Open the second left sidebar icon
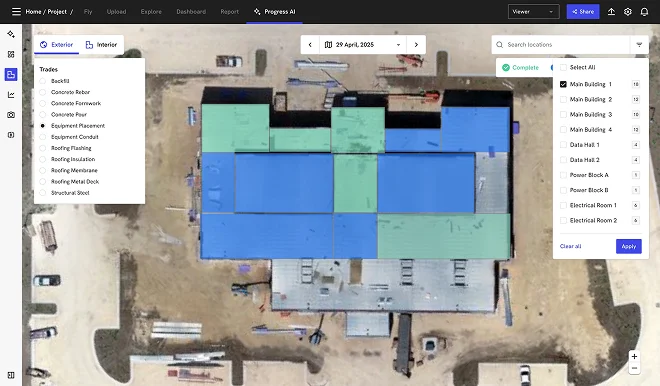The height and width of the screenshot is (386, 660). tap(11, 54)
